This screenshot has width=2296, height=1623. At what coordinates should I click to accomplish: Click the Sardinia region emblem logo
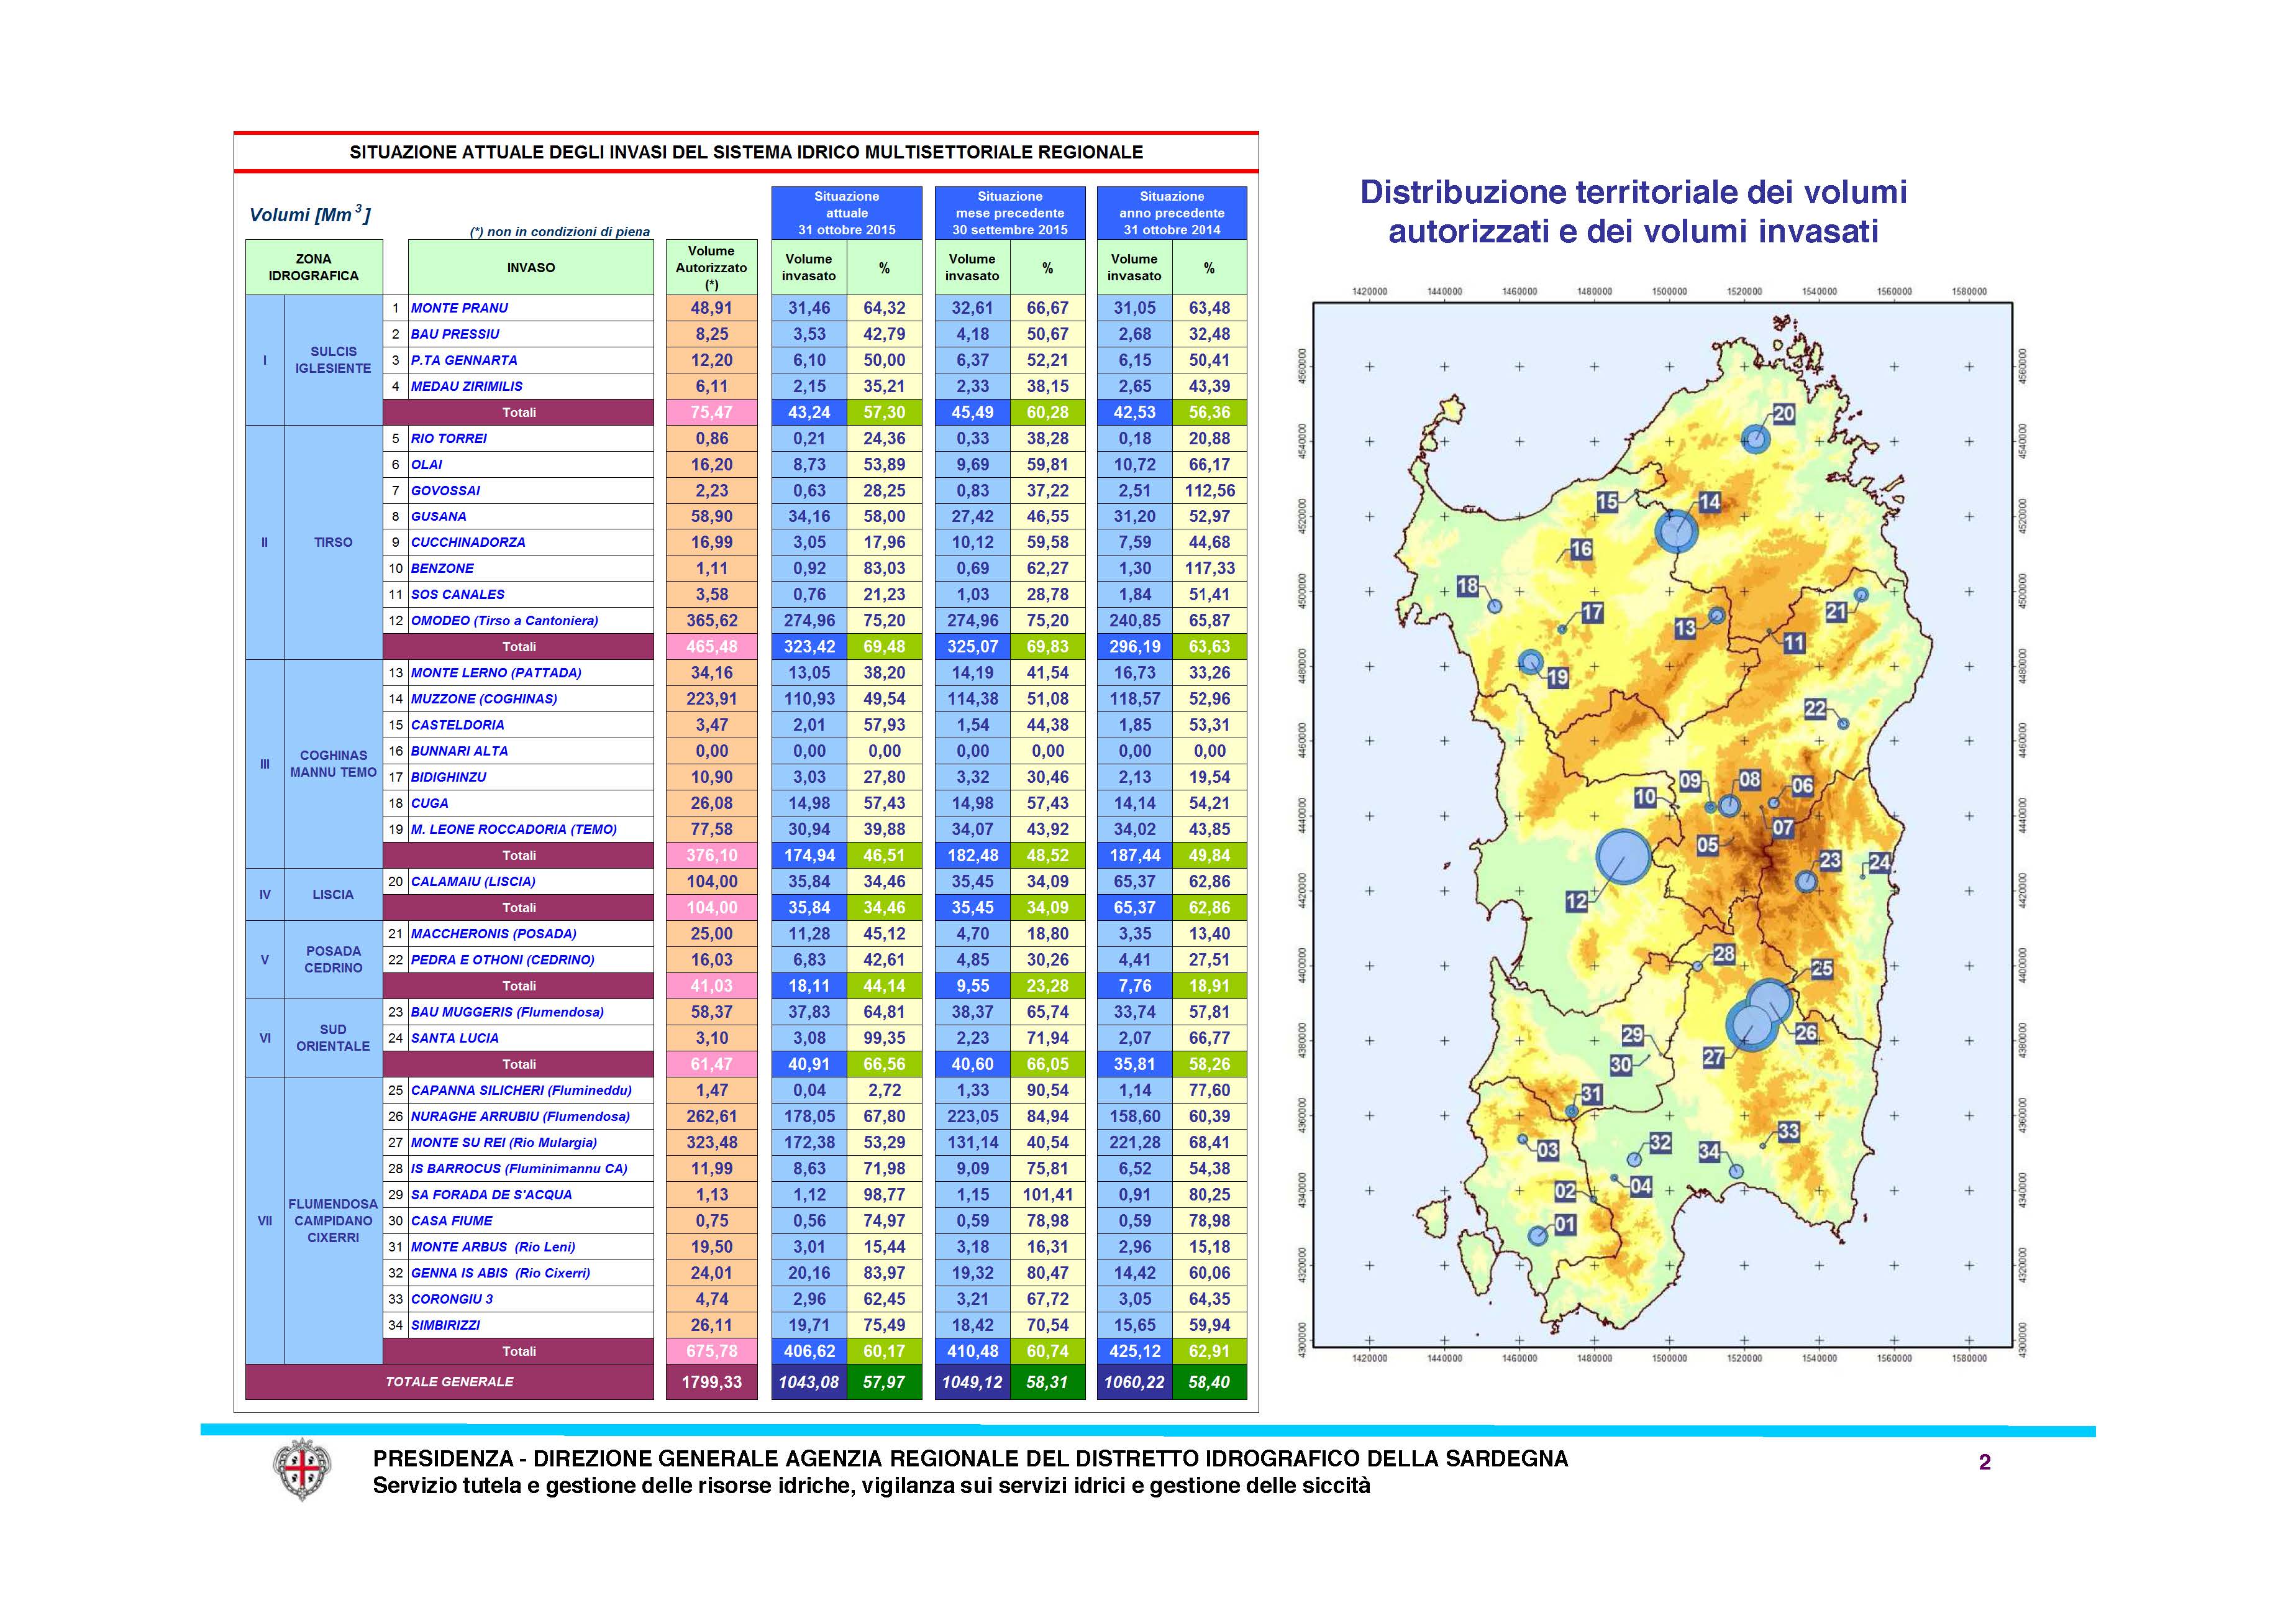pyautogui.click(x=302, y=1469)
